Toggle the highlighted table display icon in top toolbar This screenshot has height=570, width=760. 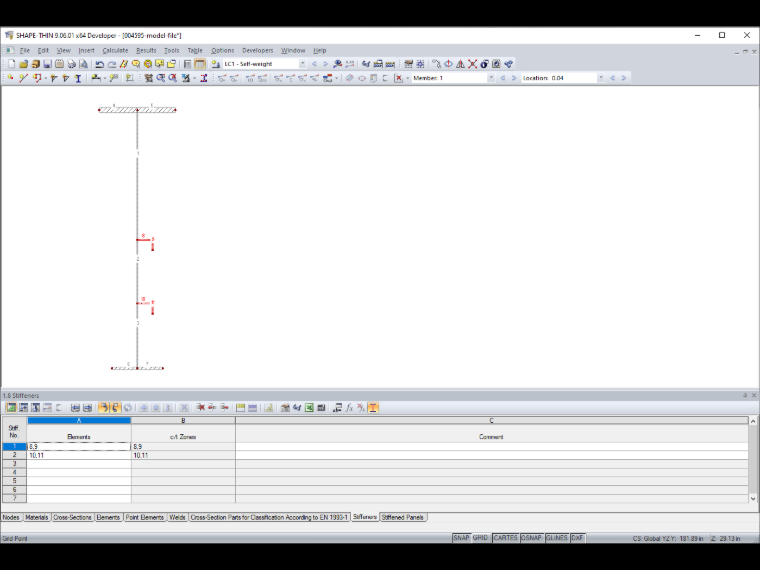199,64
